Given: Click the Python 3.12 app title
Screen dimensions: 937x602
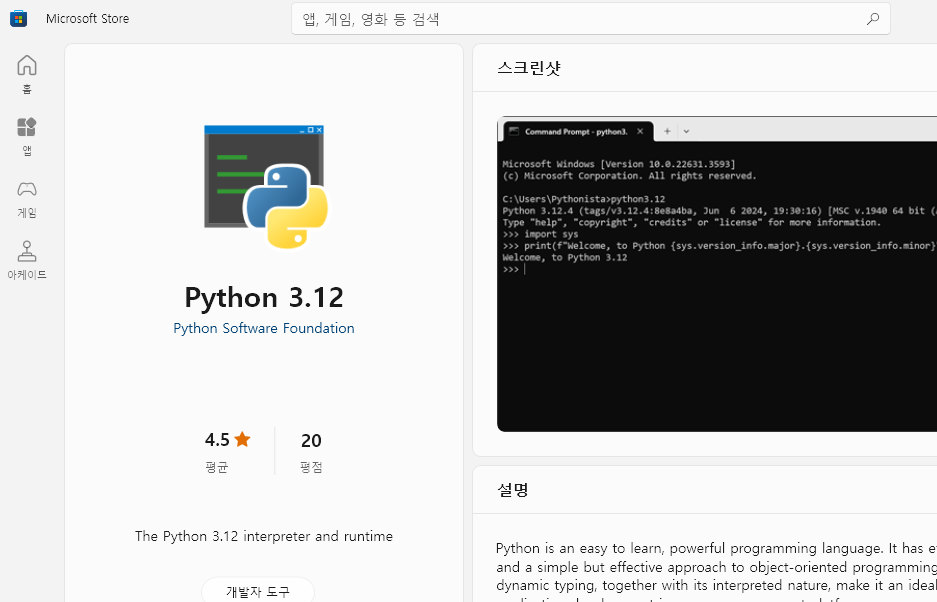Looking at the screenshot, I should [x=264, y=297].
